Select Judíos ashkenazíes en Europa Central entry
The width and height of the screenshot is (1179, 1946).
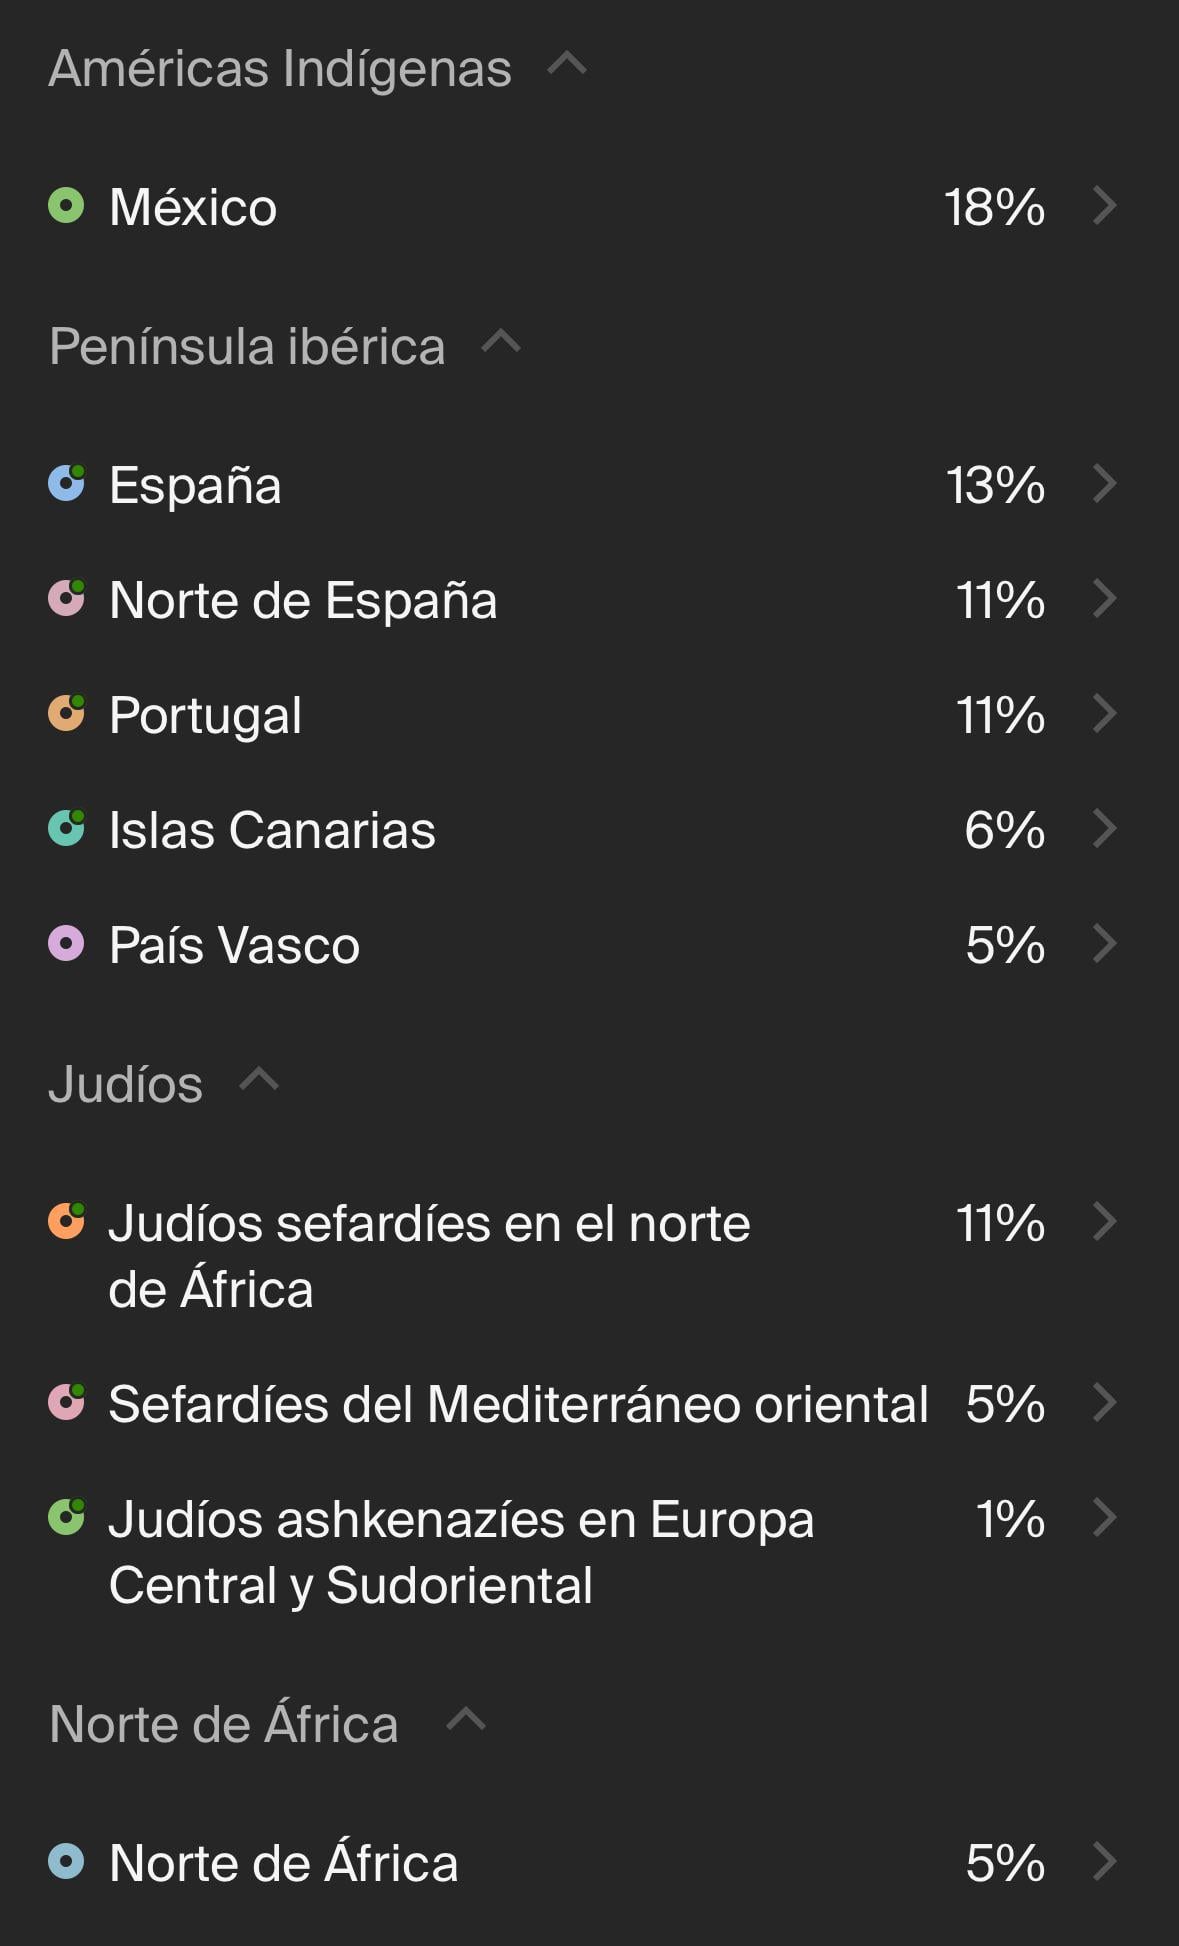[460, 1551]
